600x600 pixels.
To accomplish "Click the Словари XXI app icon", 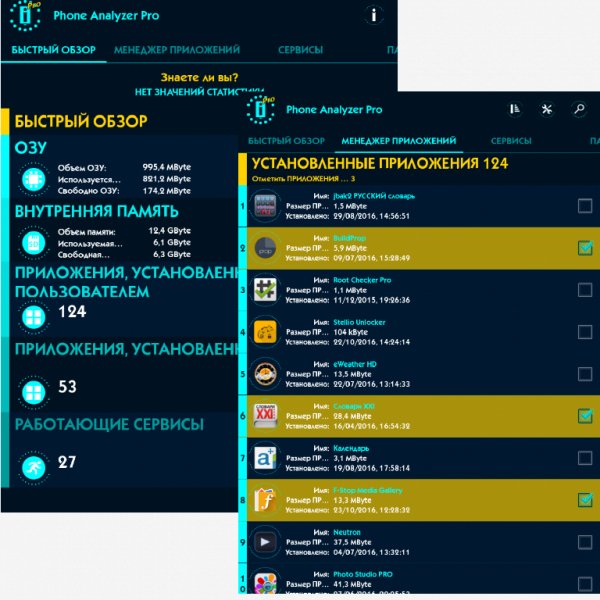I will [265, 416].
